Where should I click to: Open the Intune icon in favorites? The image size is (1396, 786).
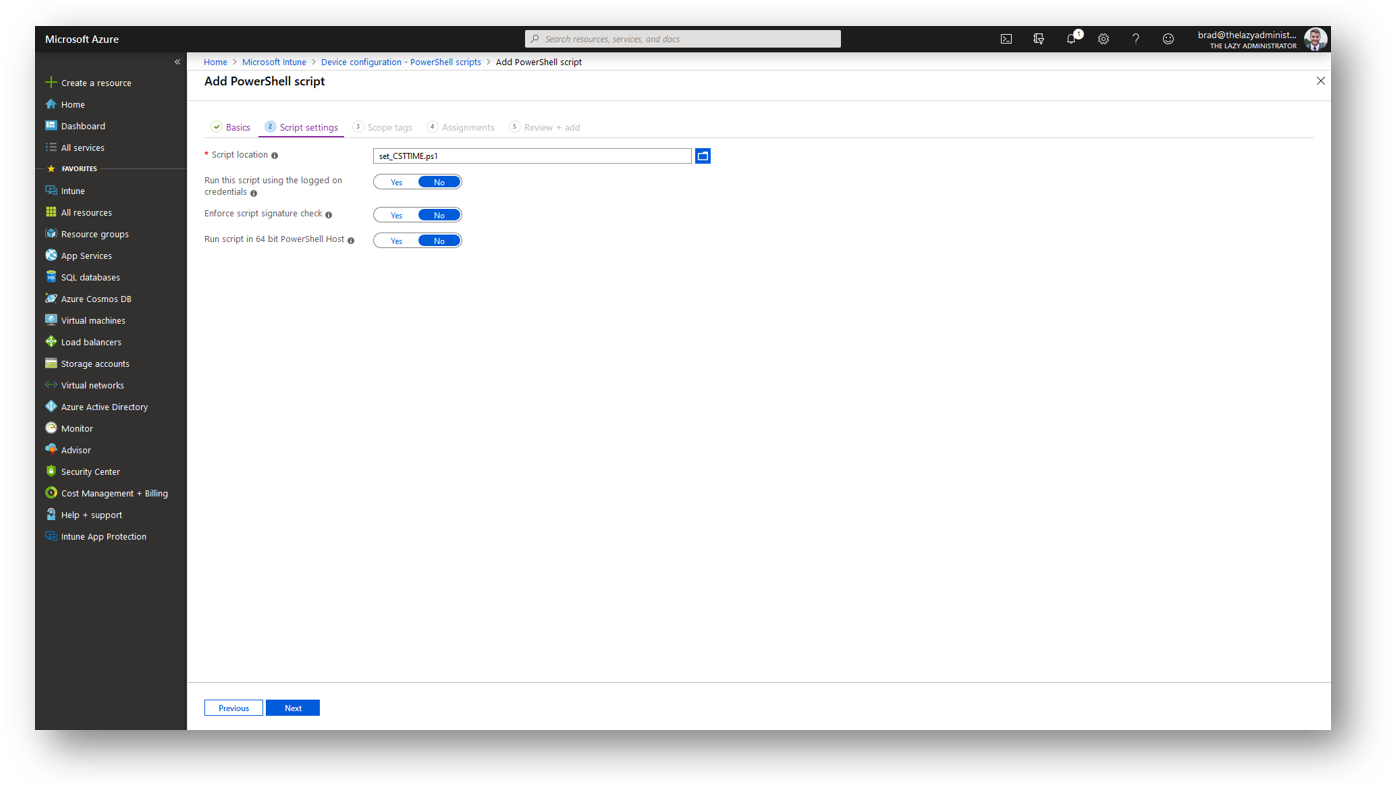(51, 190)
